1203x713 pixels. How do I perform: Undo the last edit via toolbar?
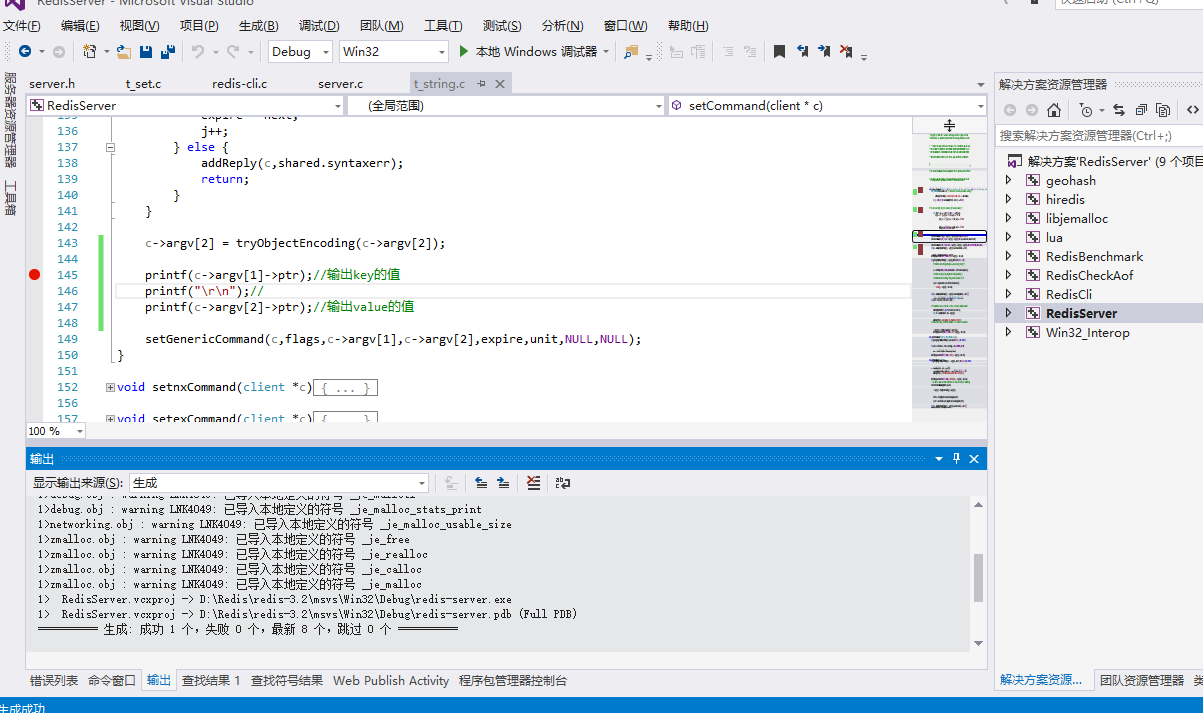tap(198, 51)
